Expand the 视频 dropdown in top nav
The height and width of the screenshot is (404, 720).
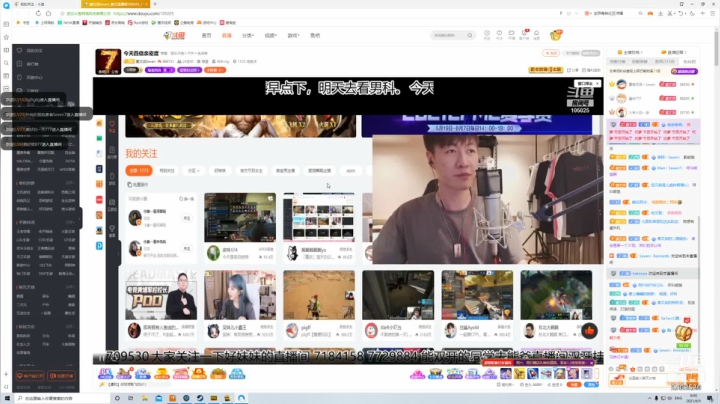point(270,35)
